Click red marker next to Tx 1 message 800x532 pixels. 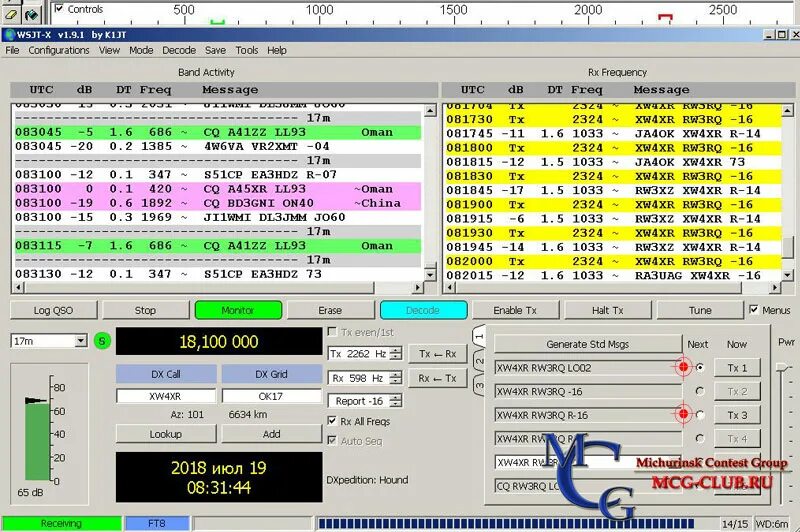click(683, 367)
